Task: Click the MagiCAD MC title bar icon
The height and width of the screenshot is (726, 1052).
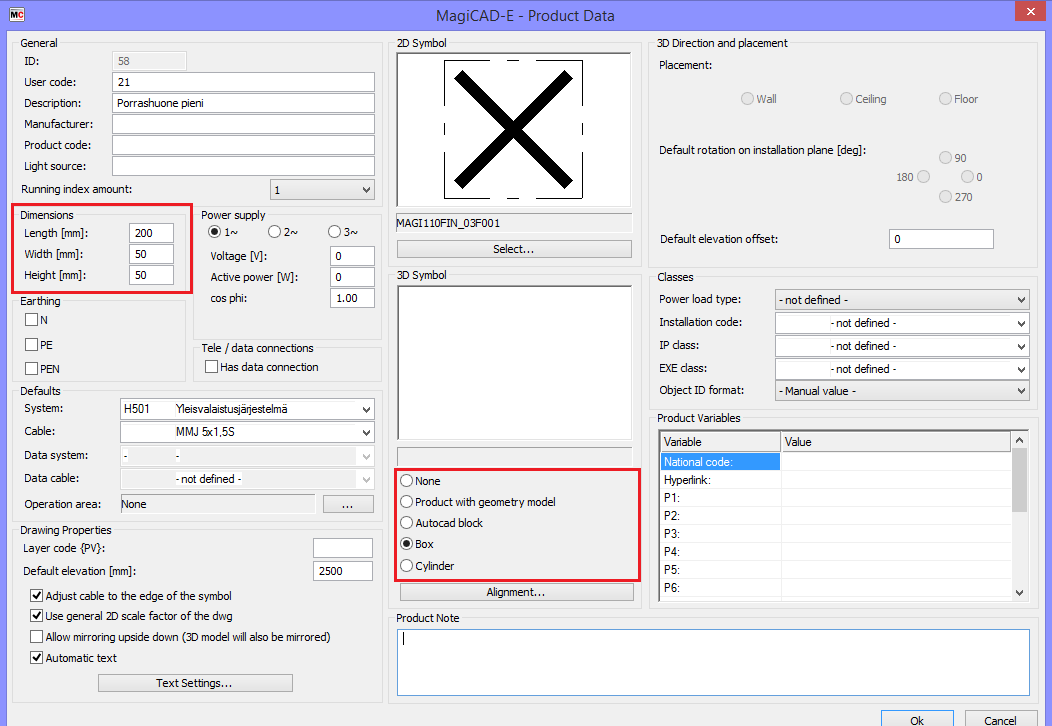Action: [17, 15]
